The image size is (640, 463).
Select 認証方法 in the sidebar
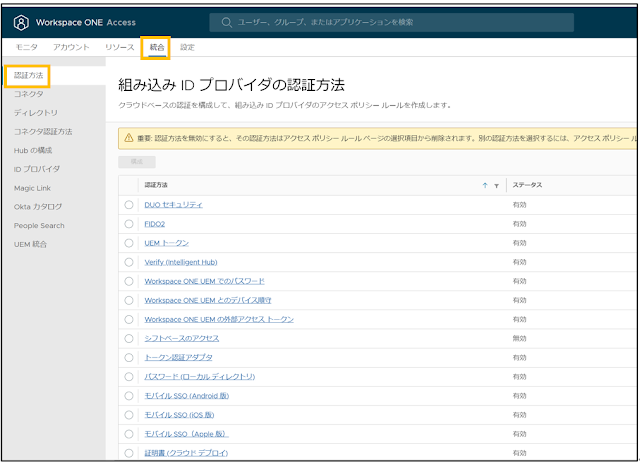(28, 76)
